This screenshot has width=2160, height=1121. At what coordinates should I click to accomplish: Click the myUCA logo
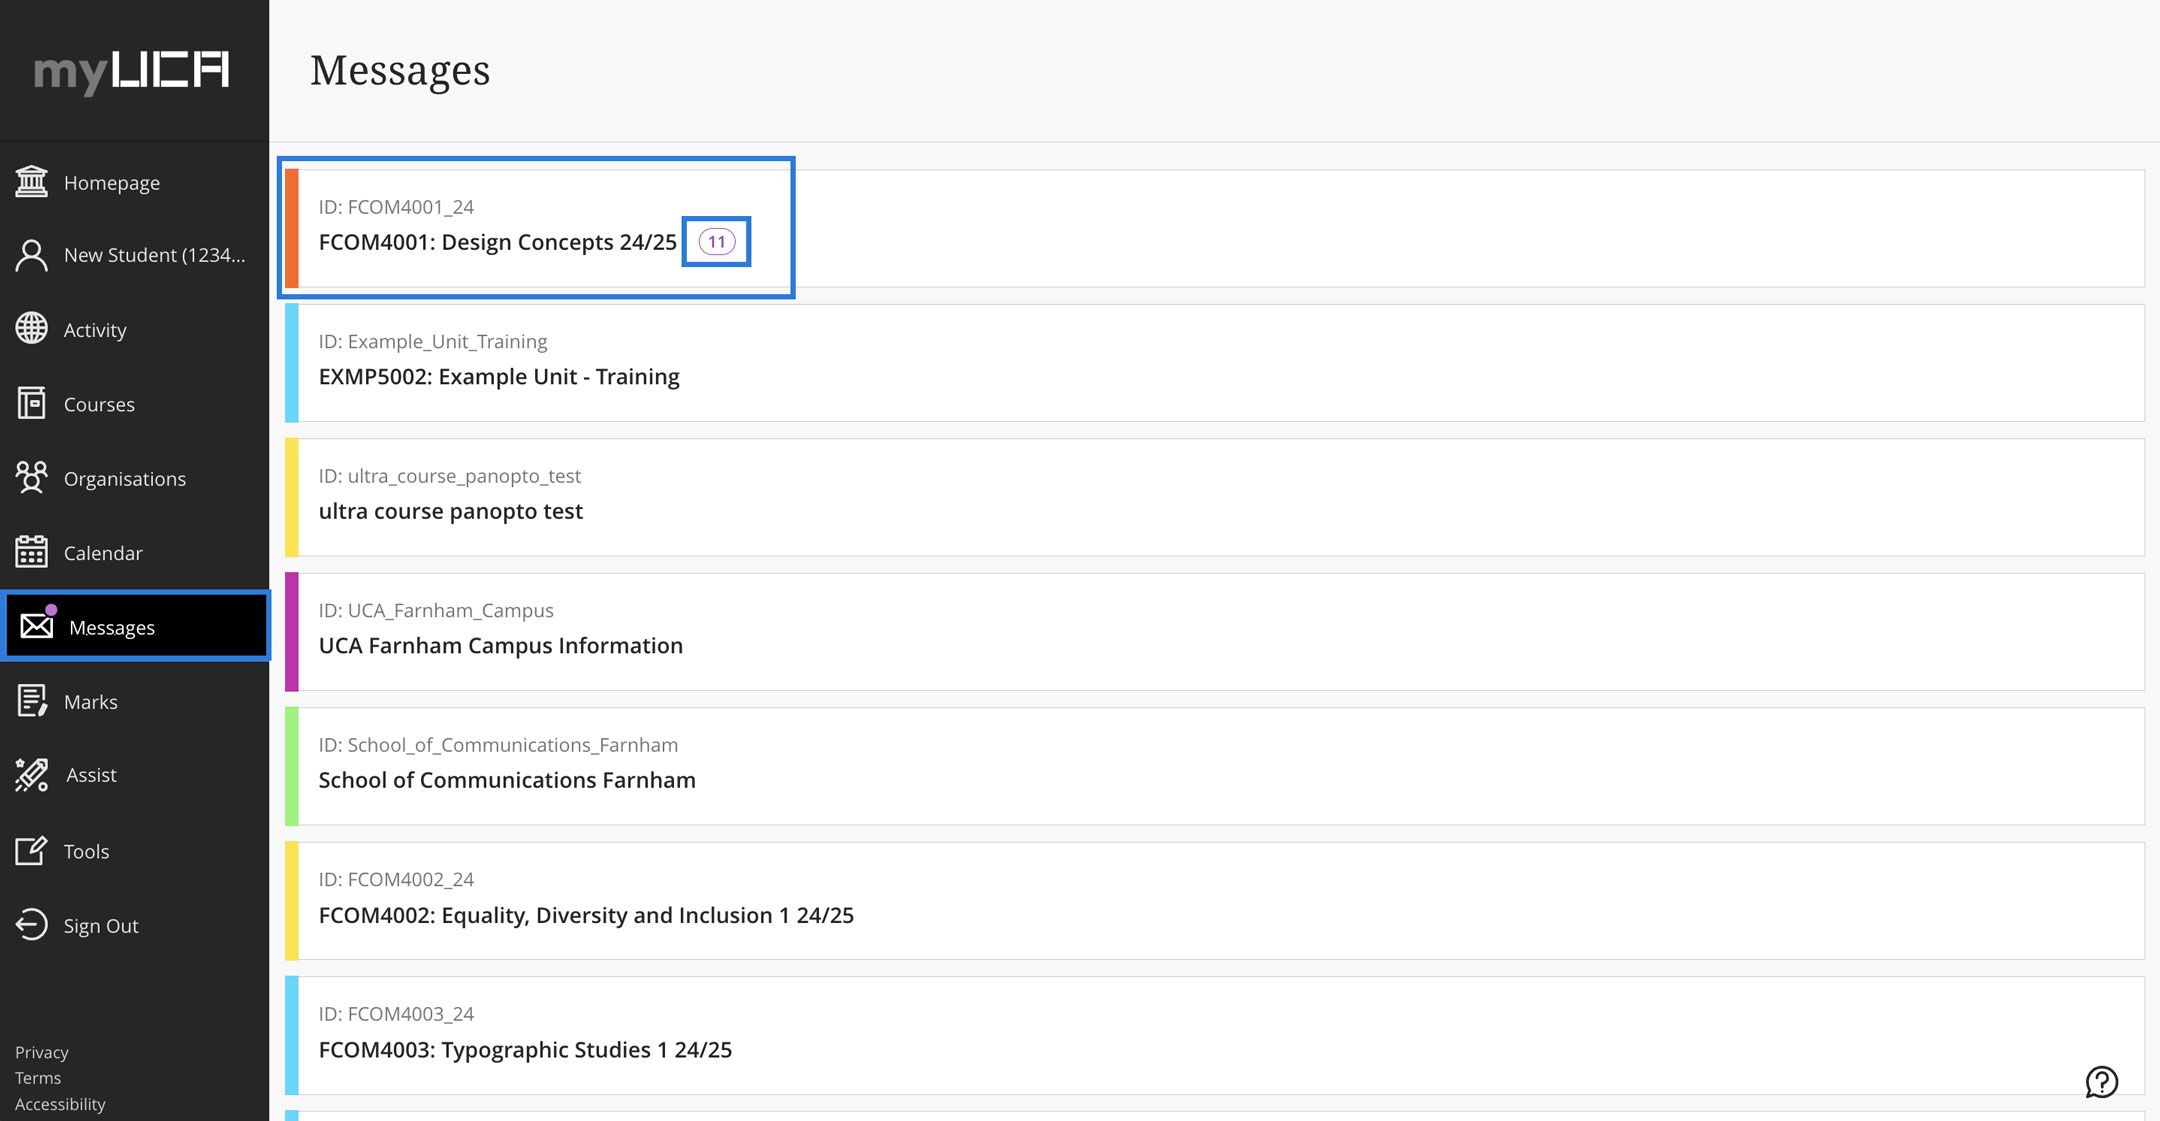(132, 71)
